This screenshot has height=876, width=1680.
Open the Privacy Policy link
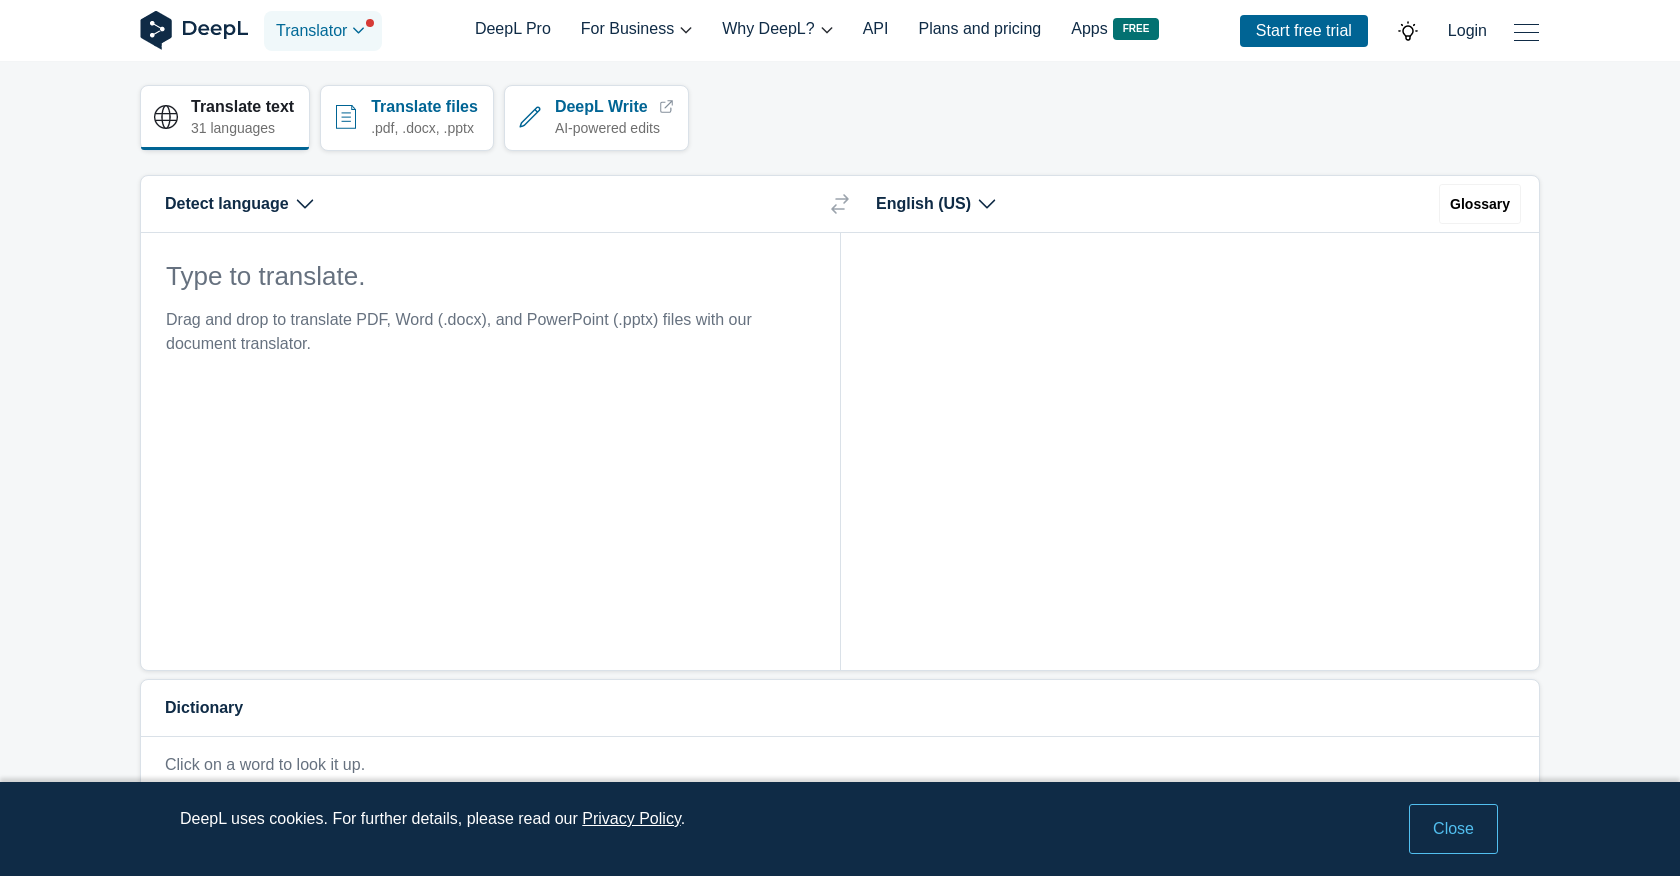tap(631, 819)
